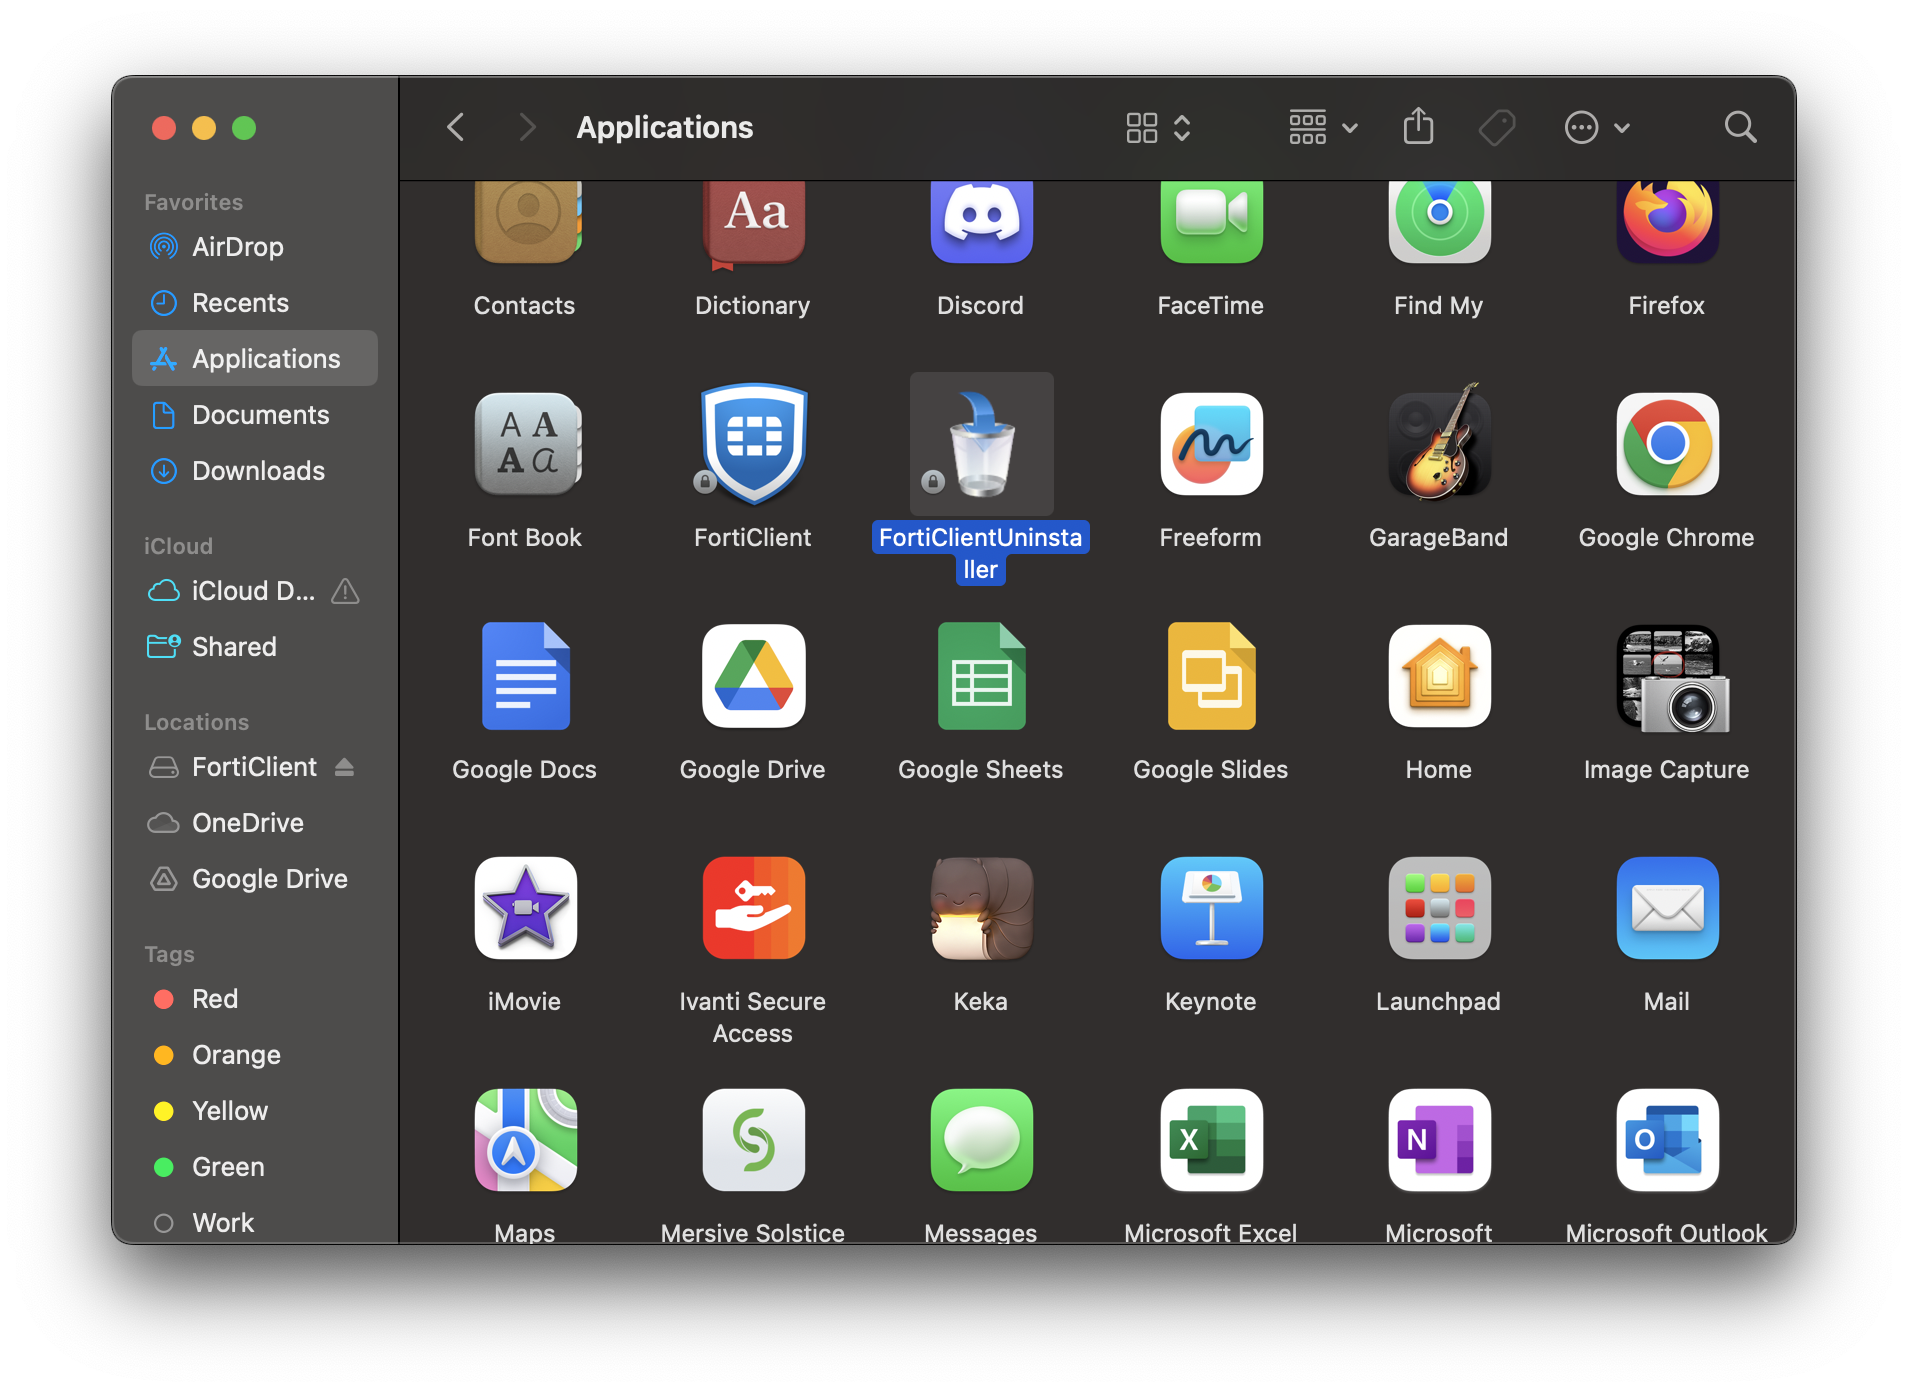Select the Discord app icon
Viewport: 1908px width, 1392px height.
click(982, 222)
